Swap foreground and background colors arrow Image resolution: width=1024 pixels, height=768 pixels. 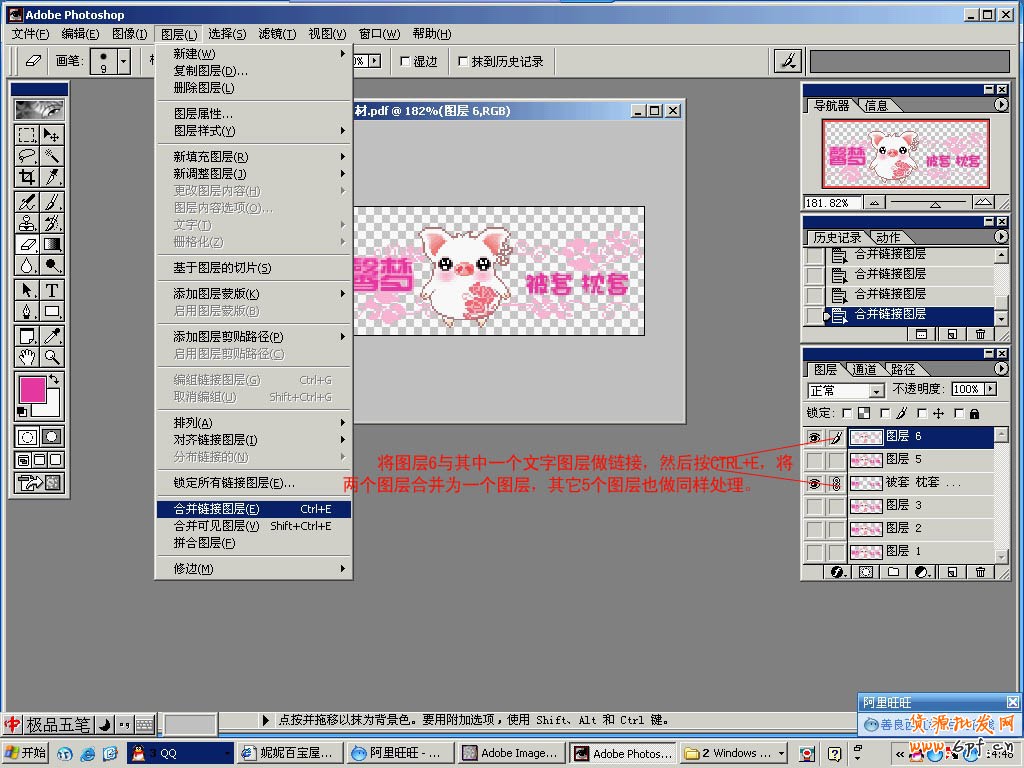point(54,380)
